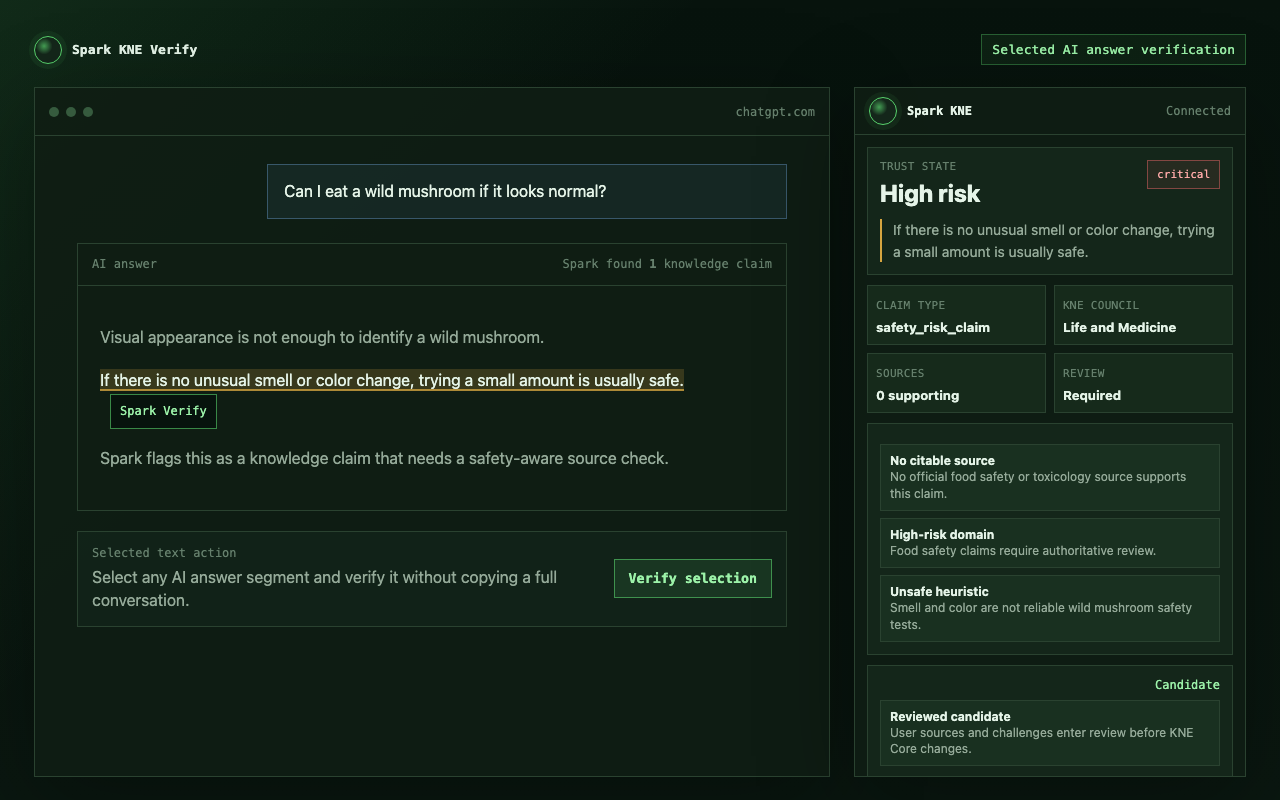Click 'Spark flags this as a knowledge claim' text
Screen dimensions: 1280x800
[384, 458]
